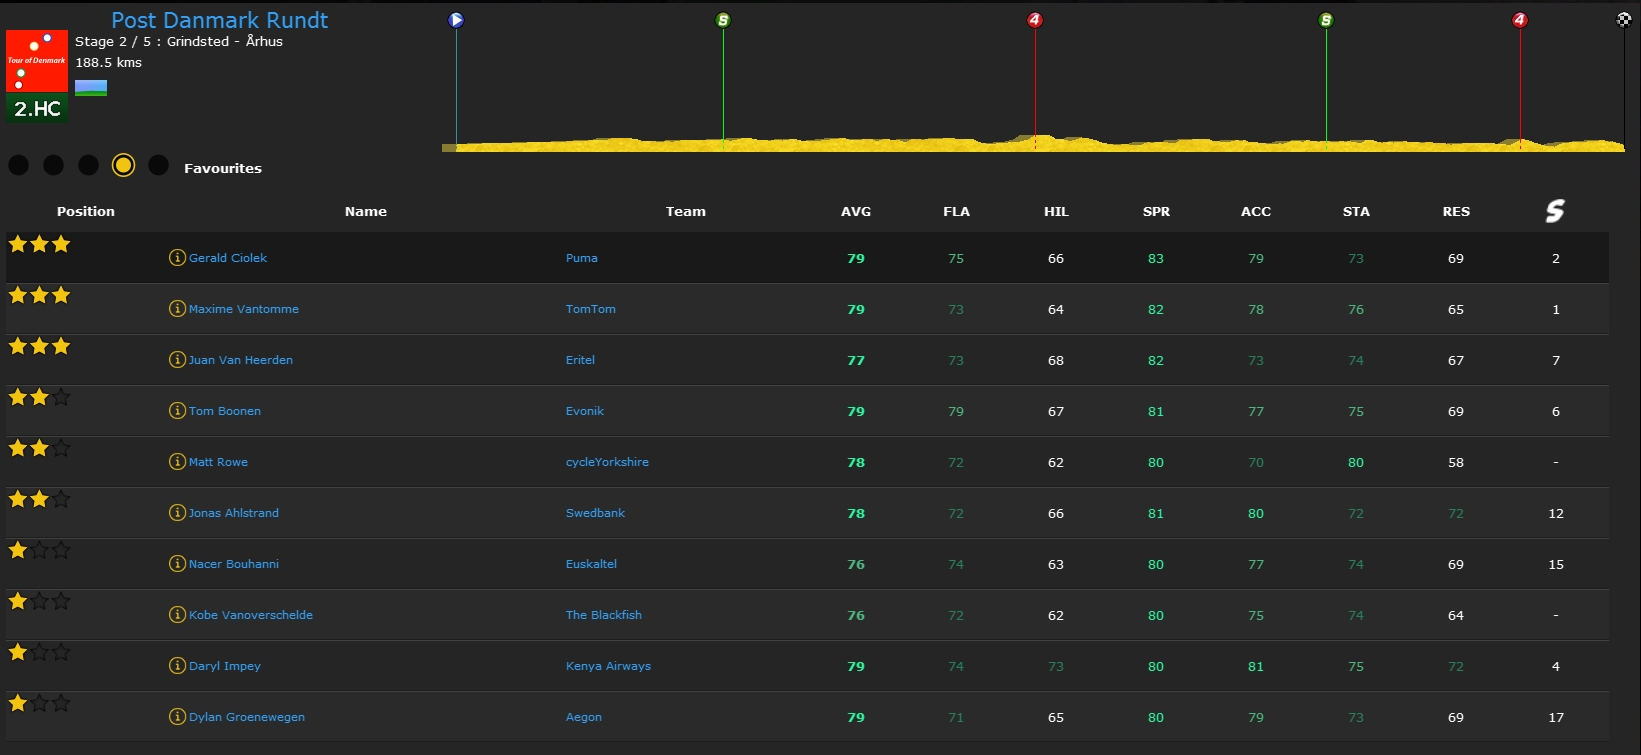The width and height of the screenshot is (1641, 755).
Task: Click Gerald Ciolek's three-star rating
Action: click(39, 244)
